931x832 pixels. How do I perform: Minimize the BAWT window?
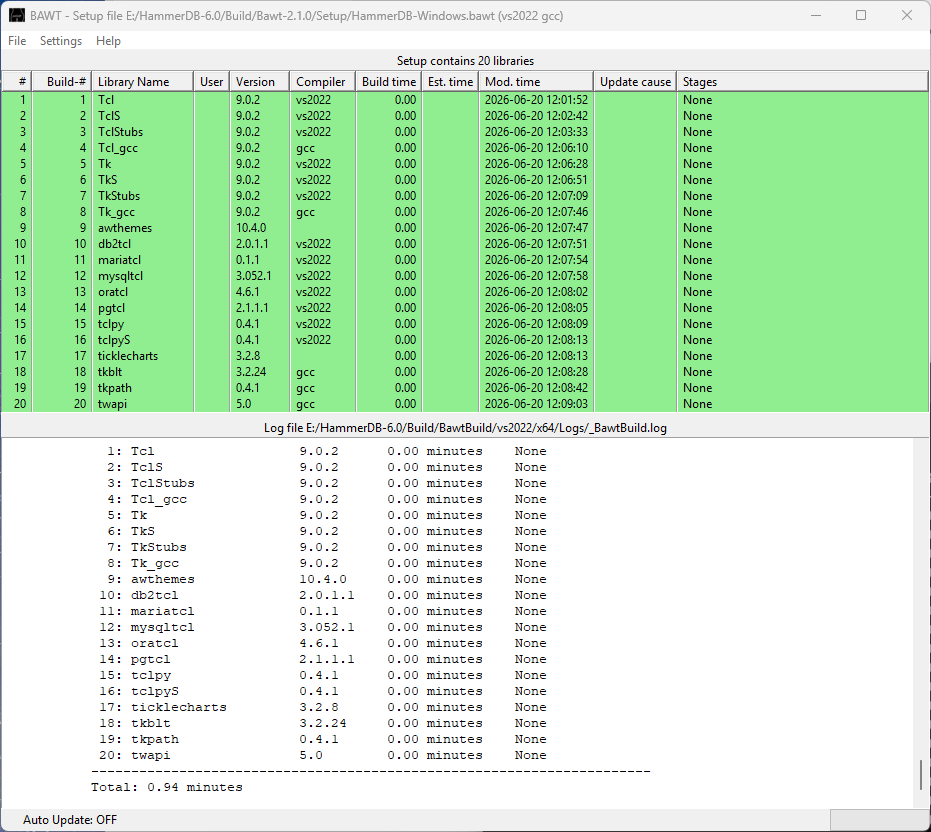[x=816, y=15]
